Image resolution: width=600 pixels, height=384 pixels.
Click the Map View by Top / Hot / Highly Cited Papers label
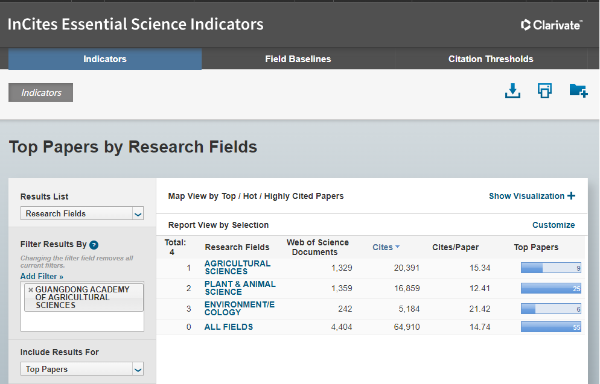(x=256, y=196)
